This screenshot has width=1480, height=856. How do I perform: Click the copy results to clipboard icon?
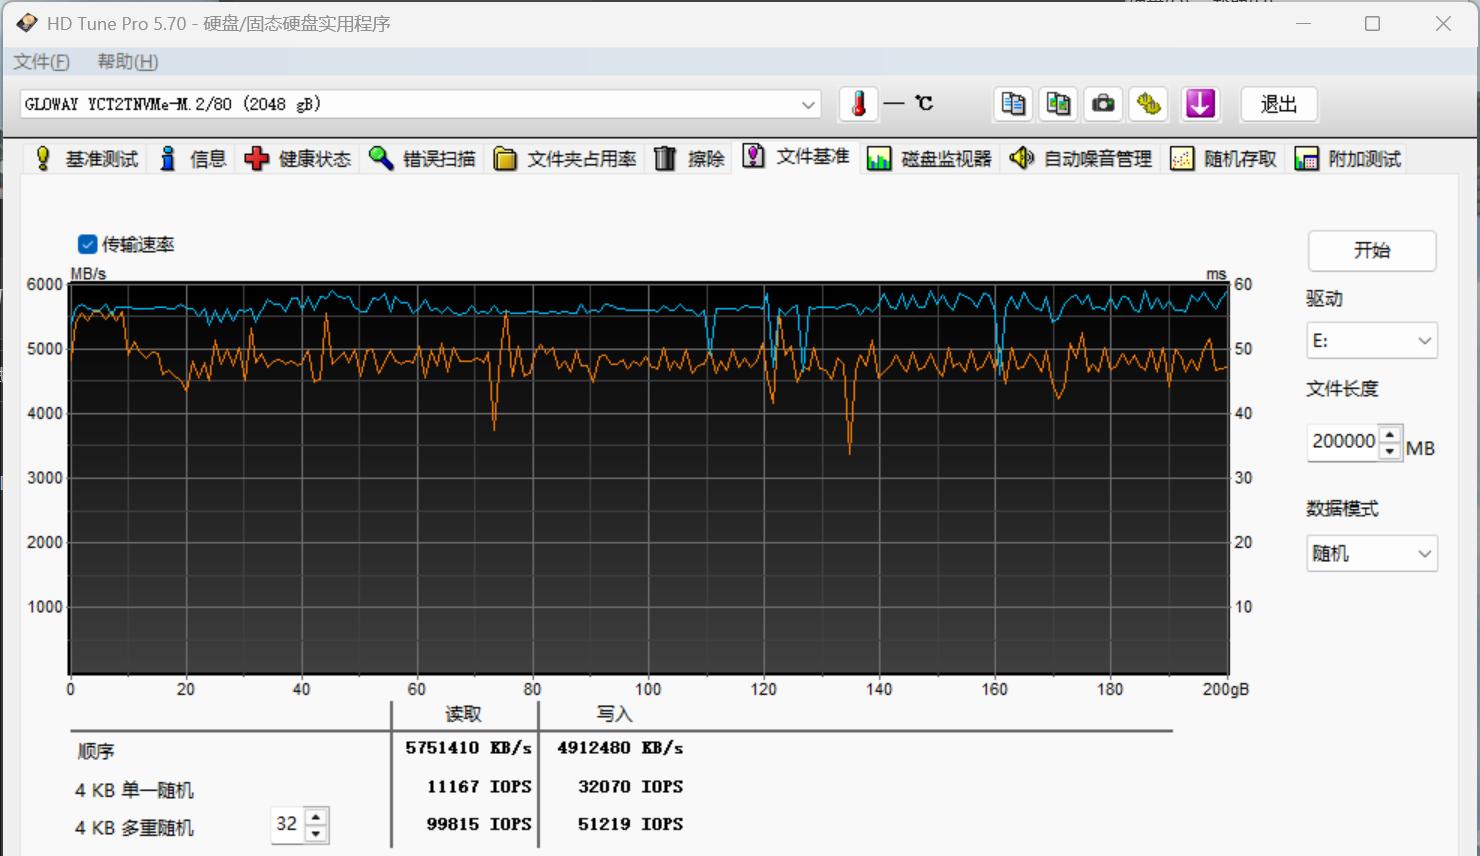tap(1012, 104)
